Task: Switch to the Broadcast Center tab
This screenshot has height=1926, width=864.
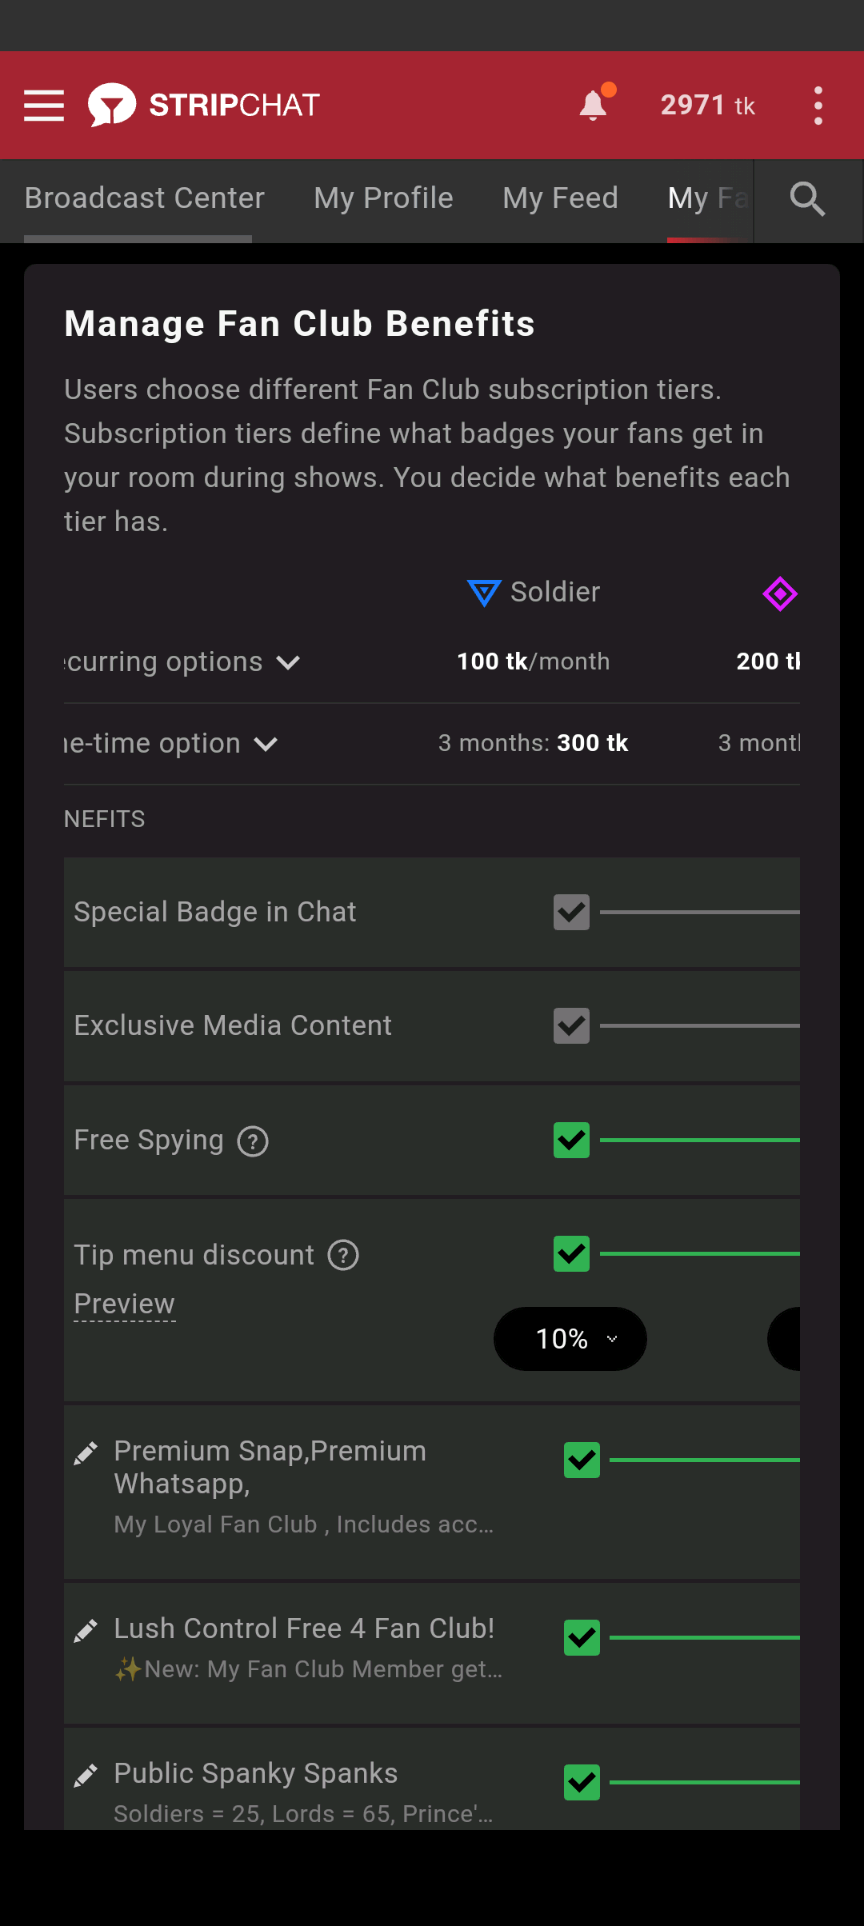Action: click(x=144, y=198)
